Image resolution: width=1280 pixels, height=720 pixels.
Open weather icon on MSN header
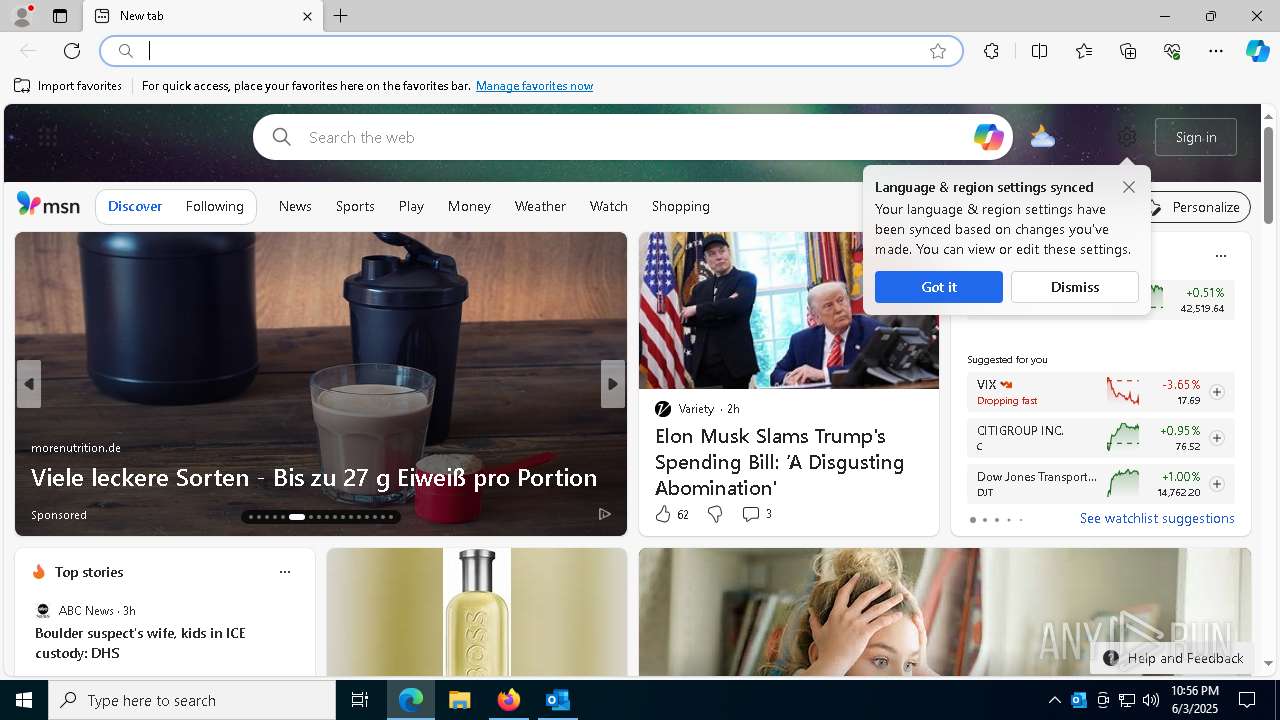click(1042, 137)
